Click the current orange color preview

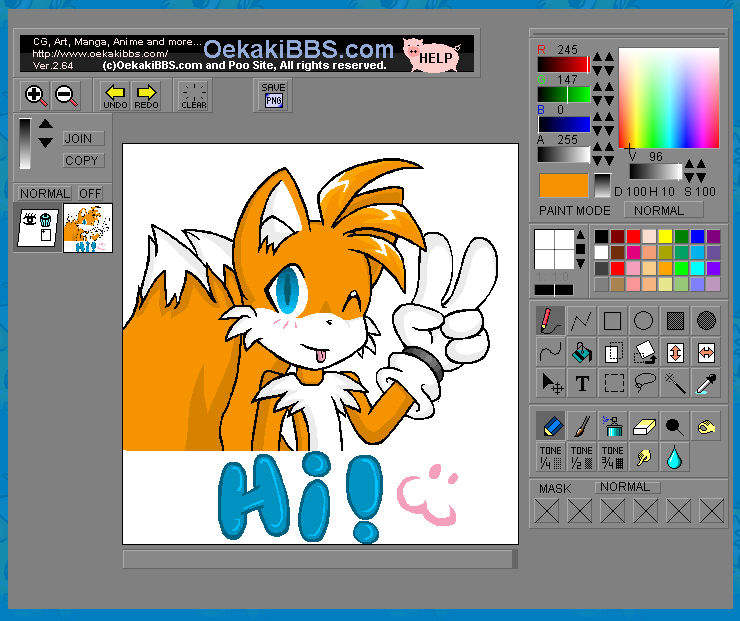563,185
